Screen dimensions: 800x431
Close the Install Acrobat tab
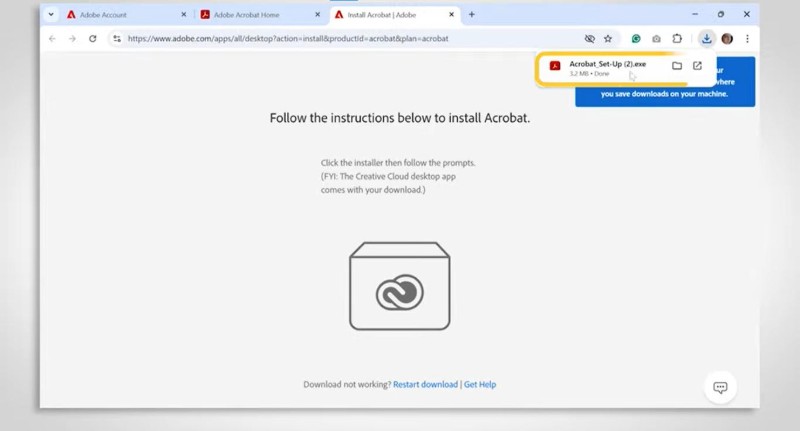pos(451,15)
